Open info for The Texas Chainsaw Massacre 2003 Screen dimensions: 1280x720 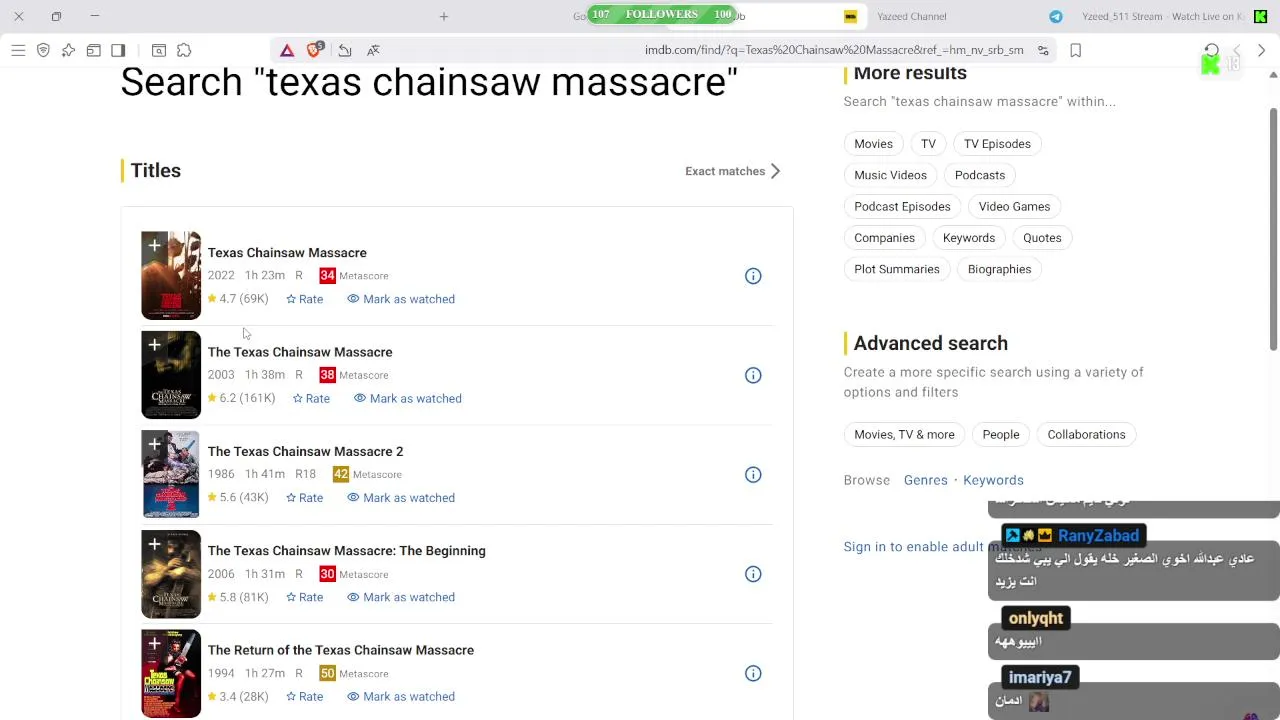753,375
